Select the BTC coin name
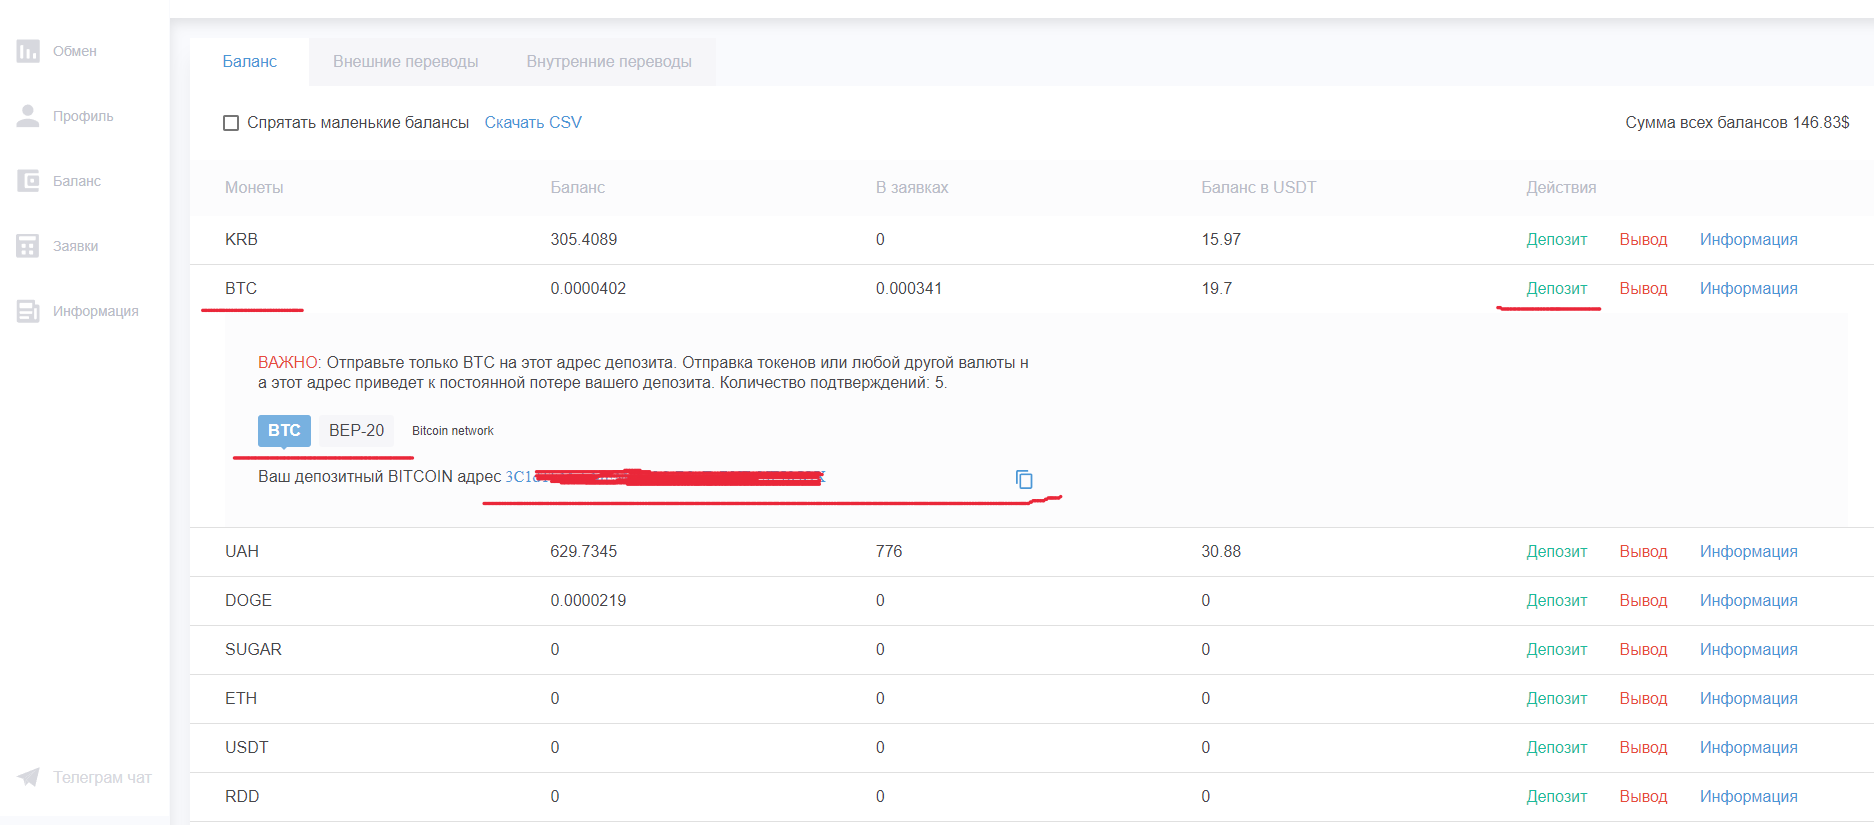Viewport: 1874px width, 825px height. point(241,289)
